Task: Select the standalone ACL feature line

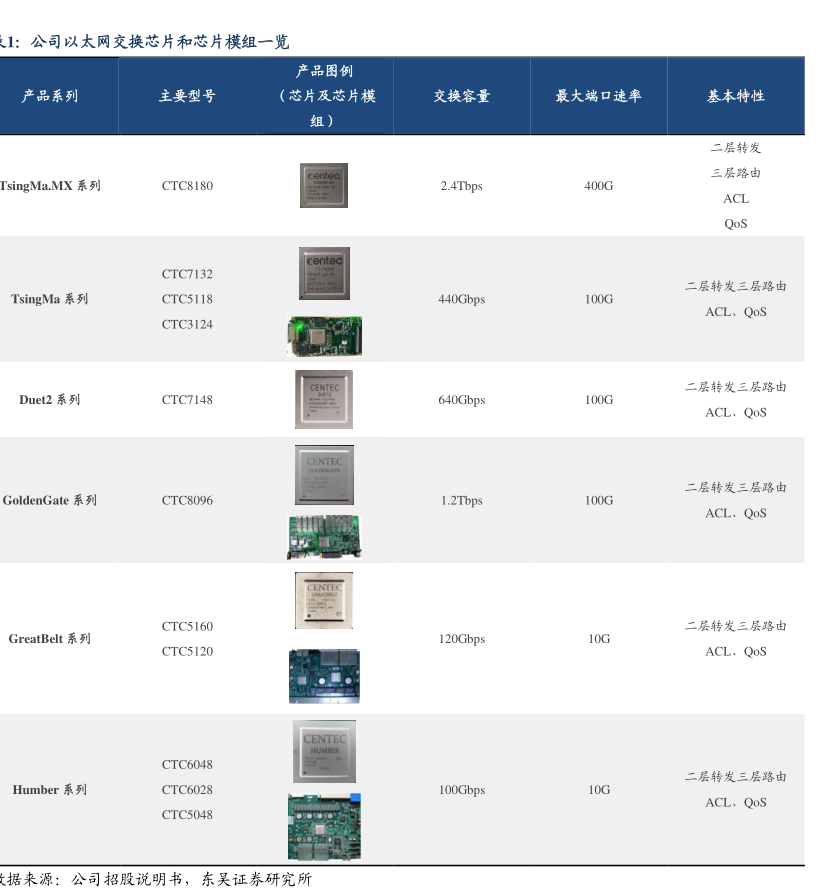Action: click(736, 199)
